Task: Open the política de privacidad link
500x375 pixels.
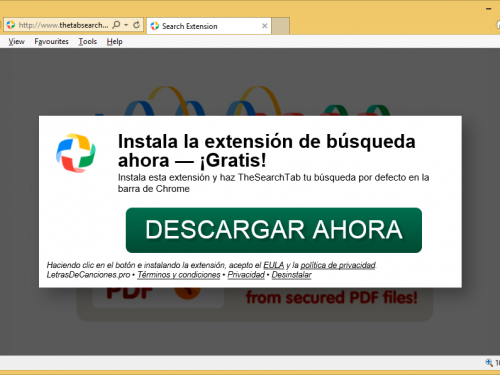Action: point(338,265)
